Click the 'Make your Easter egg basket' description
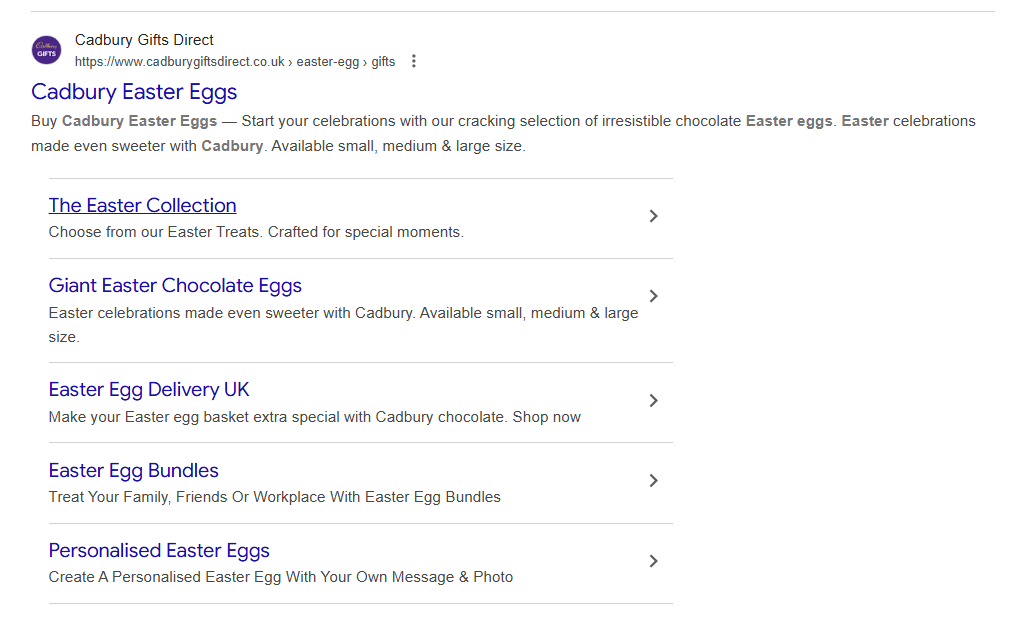 click(x=314, y=417)
